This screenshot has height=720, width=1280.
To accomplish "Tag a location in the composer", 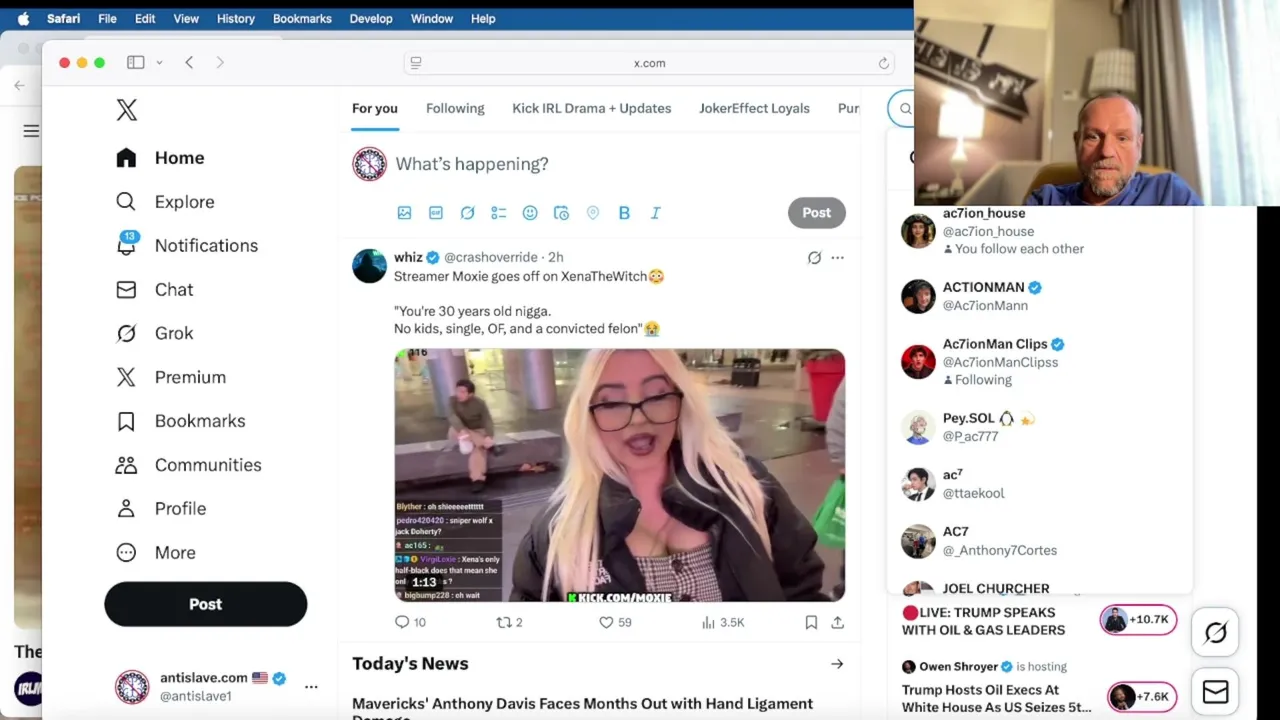I will 593,213.
